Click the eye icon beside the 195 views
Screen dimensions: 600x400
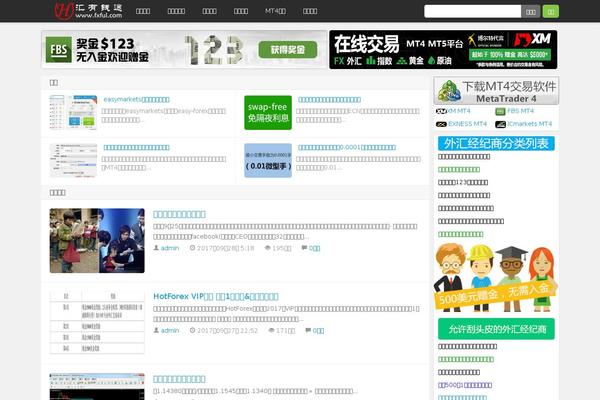tap(267, 248)
